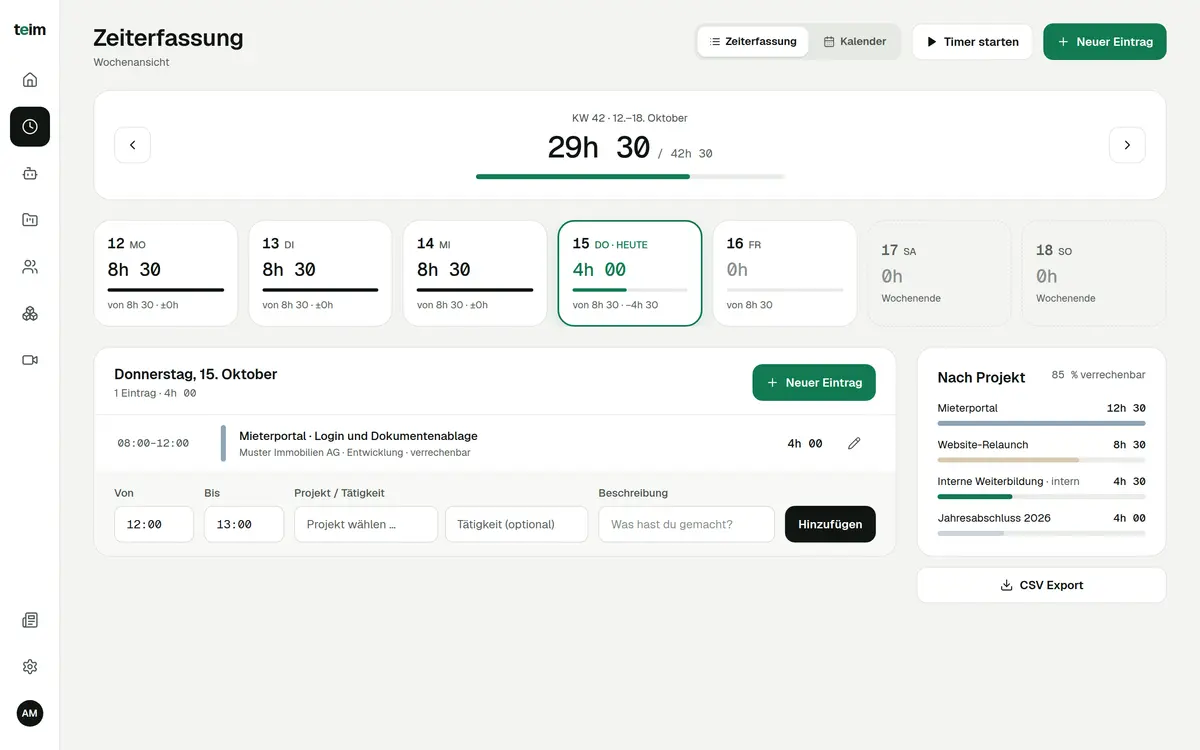Switch to the Zeiterfassung tab
Screen dimensions: 1200x750
pyautogui.click(x=753, y=42)
